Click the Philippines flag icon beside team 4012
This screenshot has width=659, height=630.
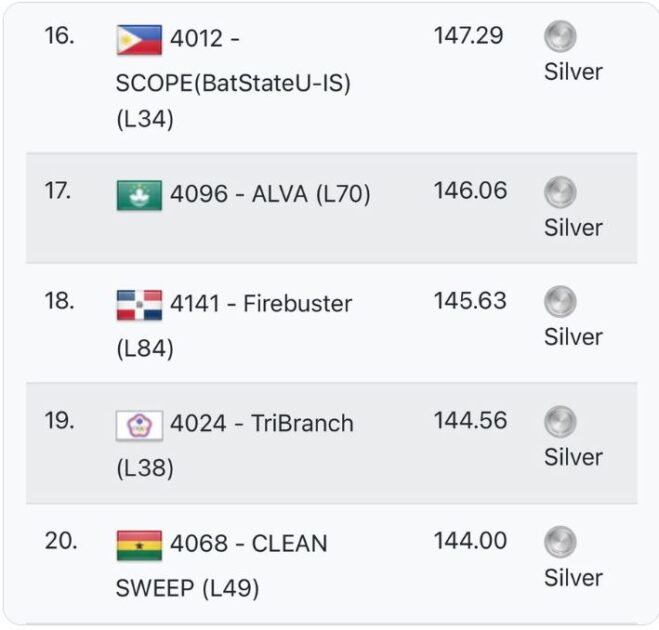point(139,40)
